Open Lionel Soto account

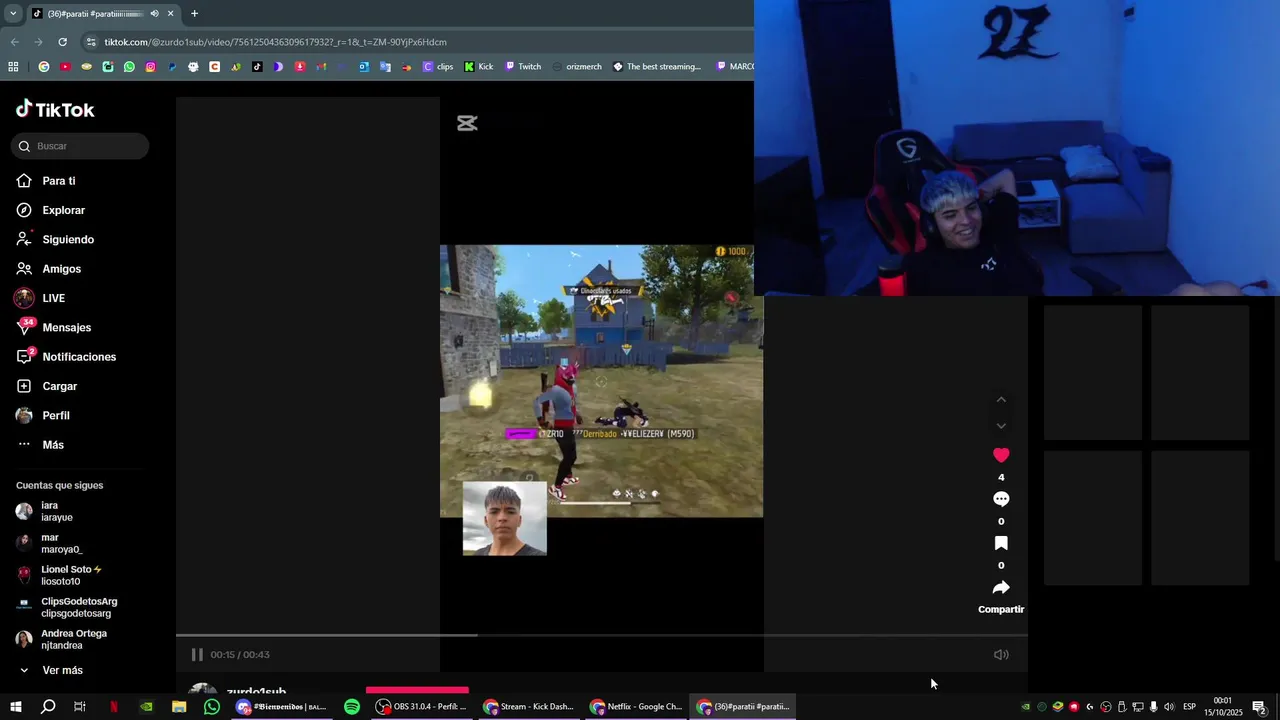pyautogui.click(x=60, y=575)
